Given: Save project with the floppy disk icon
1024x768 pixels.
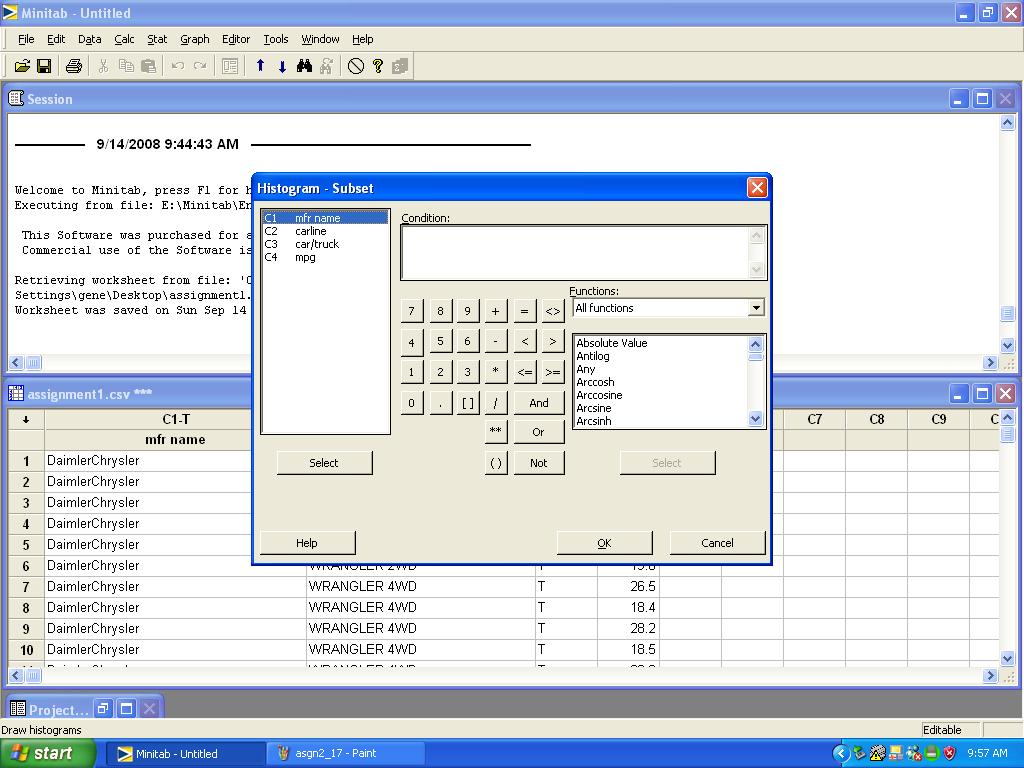Looking at the screenshot, I should pos(44,66).
